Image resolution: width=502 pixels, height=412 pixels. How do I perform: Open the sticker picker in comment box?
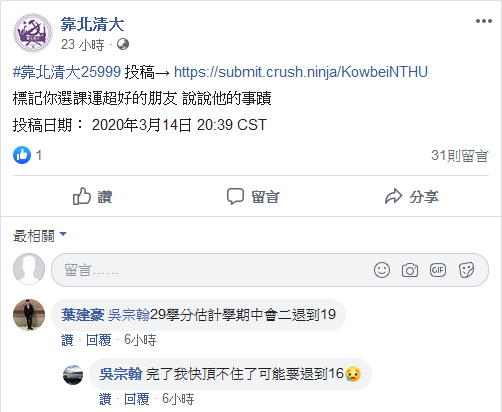pos(466,270)
